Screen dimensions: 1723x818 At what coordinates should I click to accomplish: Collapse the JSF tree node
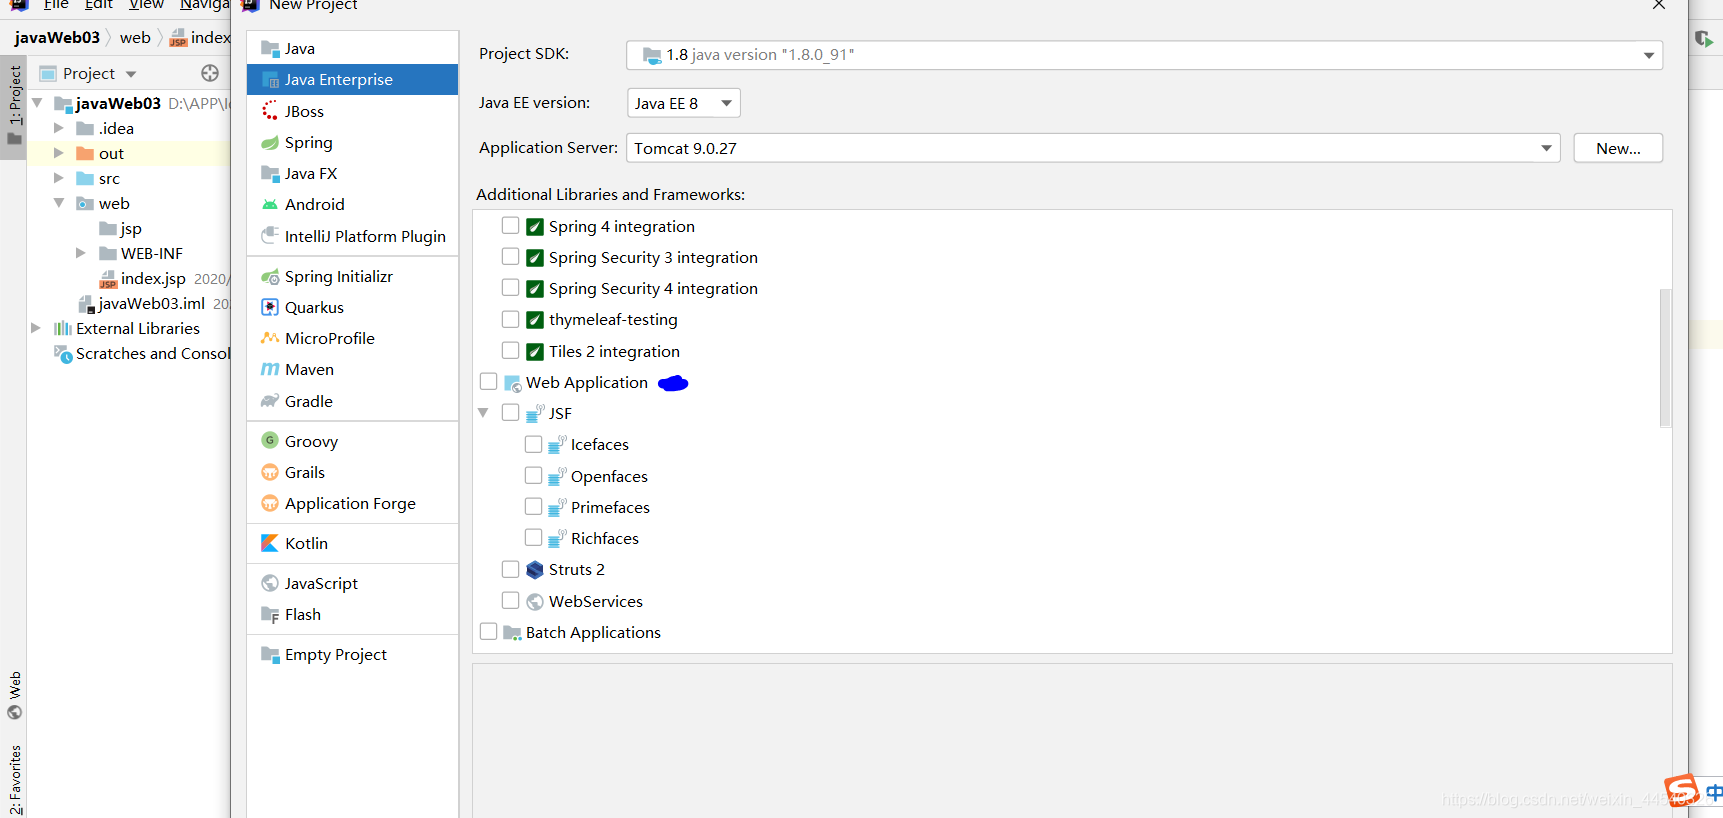click(483, 413)
